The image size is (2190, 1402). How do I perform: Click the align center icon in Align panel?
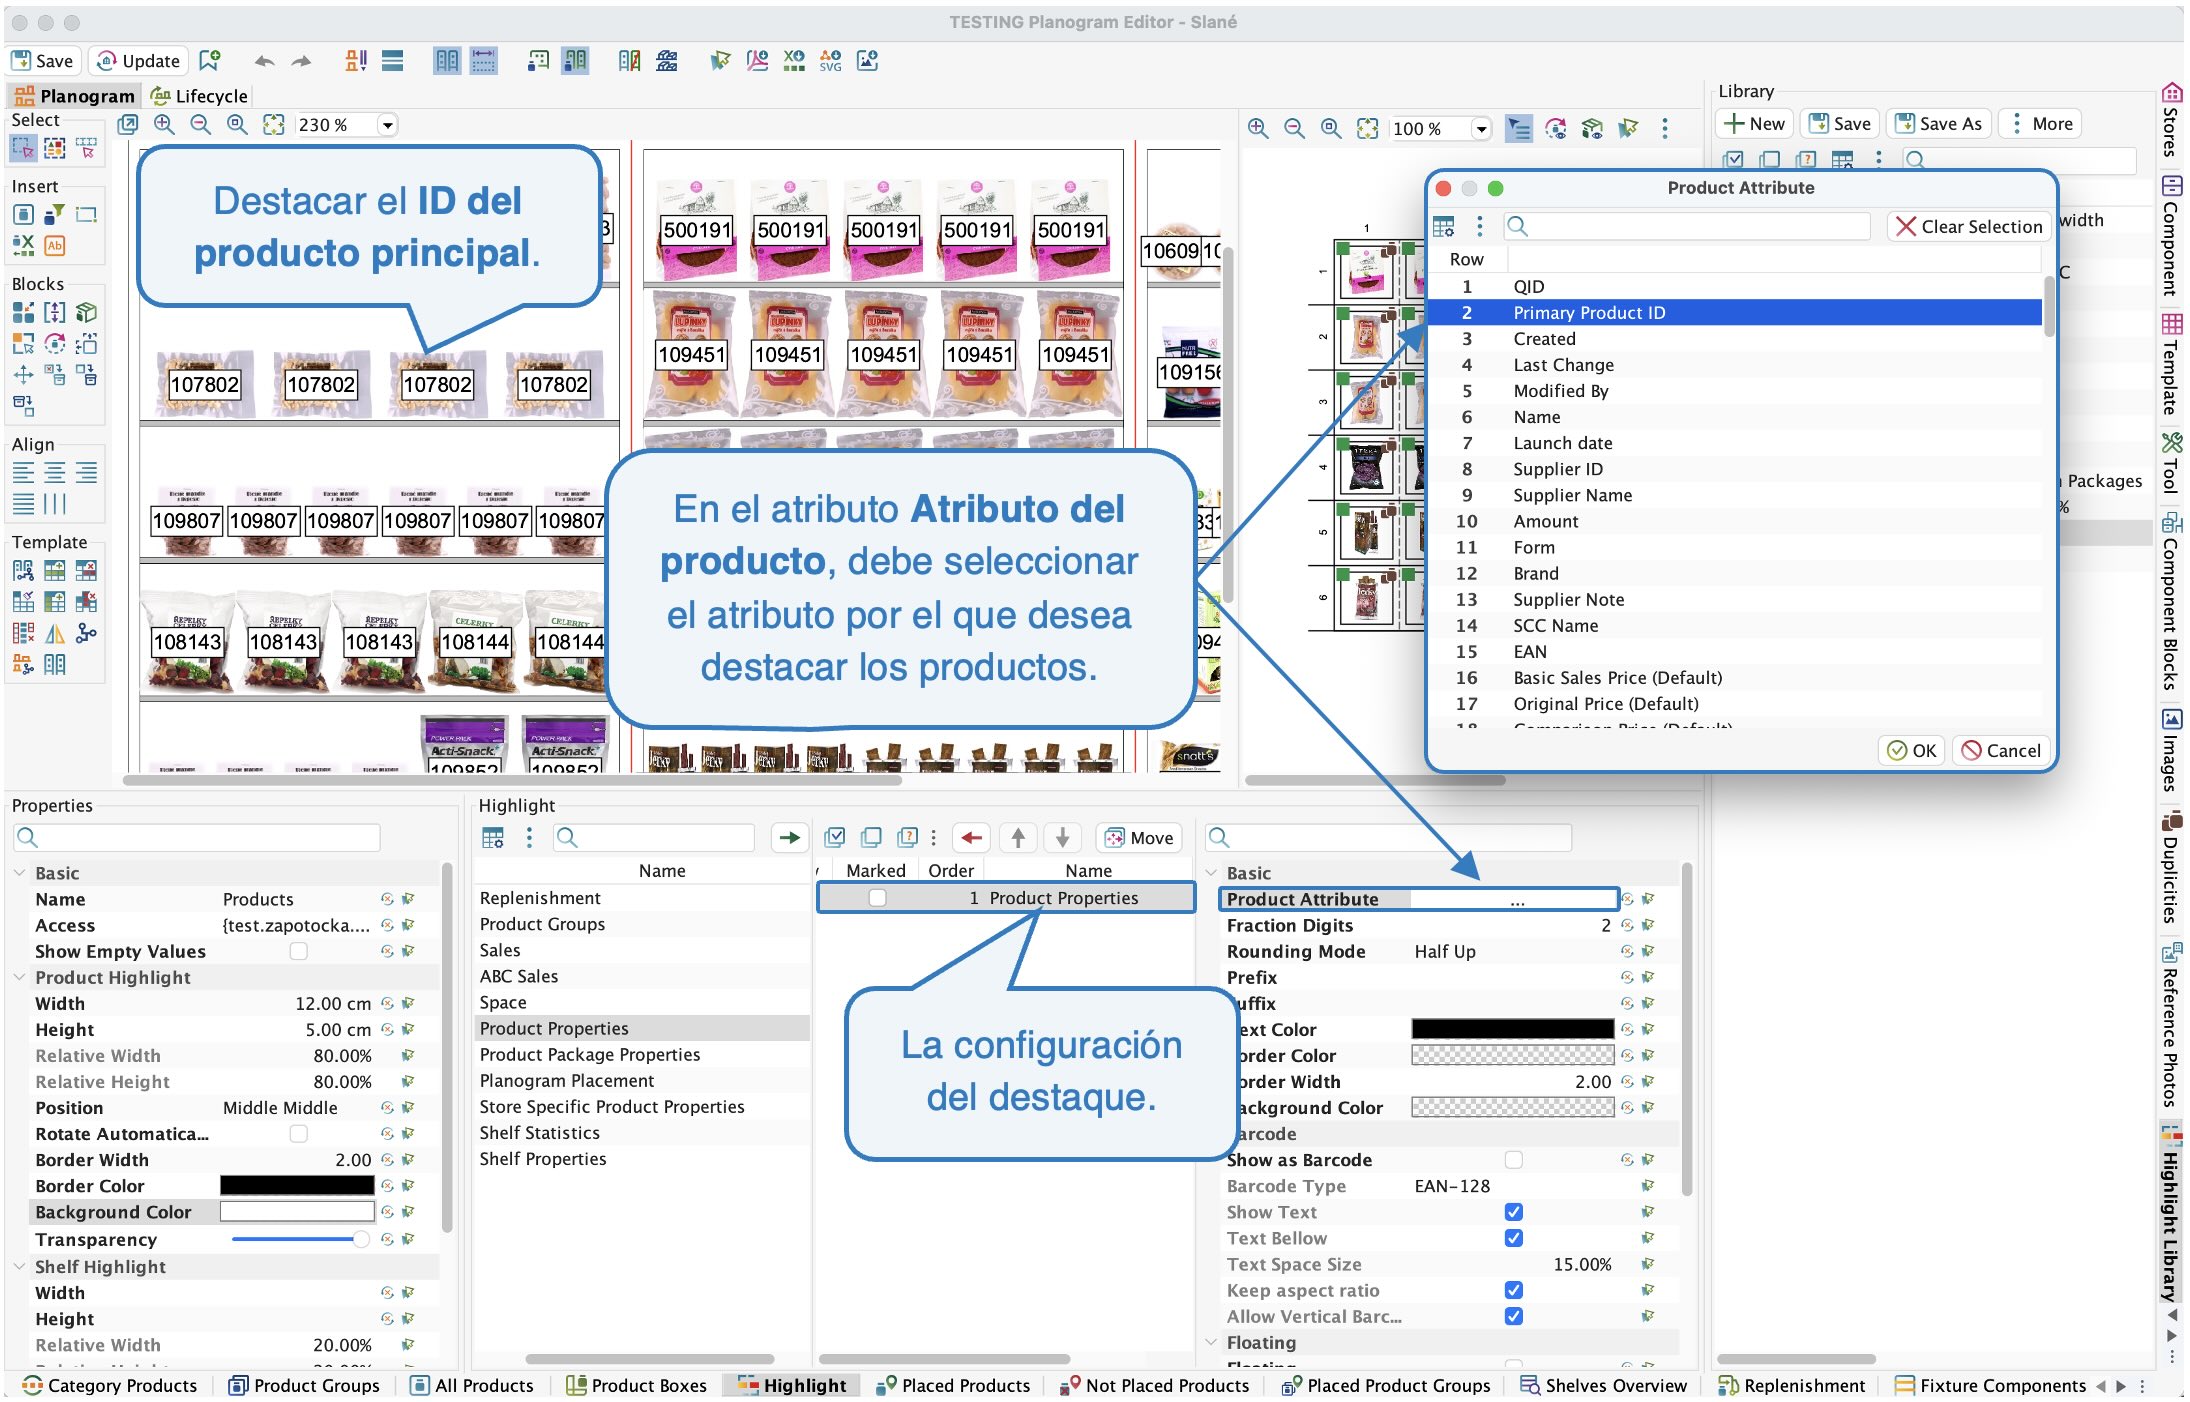tap(55, 473)
